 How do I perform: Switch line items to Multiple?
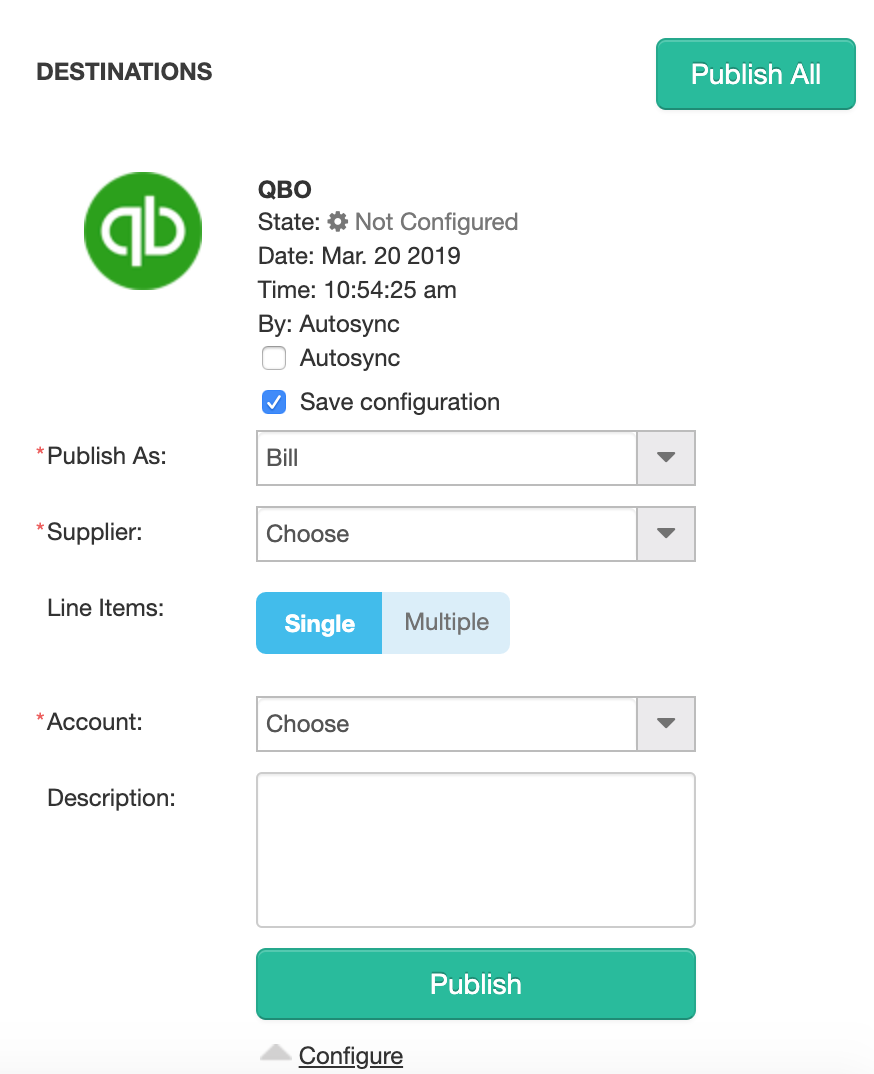pos(446,623)
